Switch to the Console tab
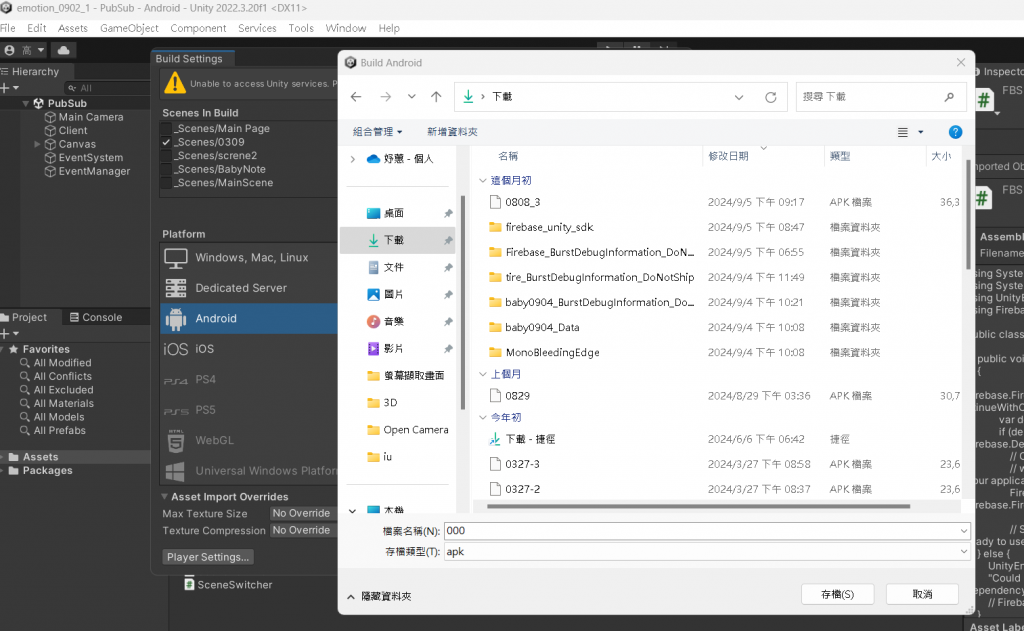The width and height of the screenshot is (1024, 631). 96,317
